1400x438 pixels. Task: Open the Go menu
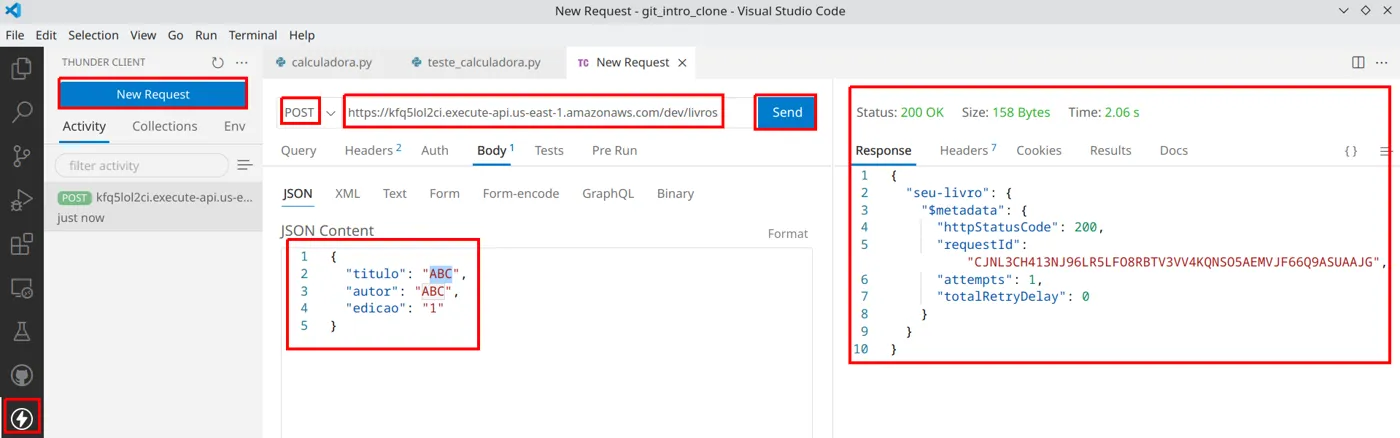point(176,35)
